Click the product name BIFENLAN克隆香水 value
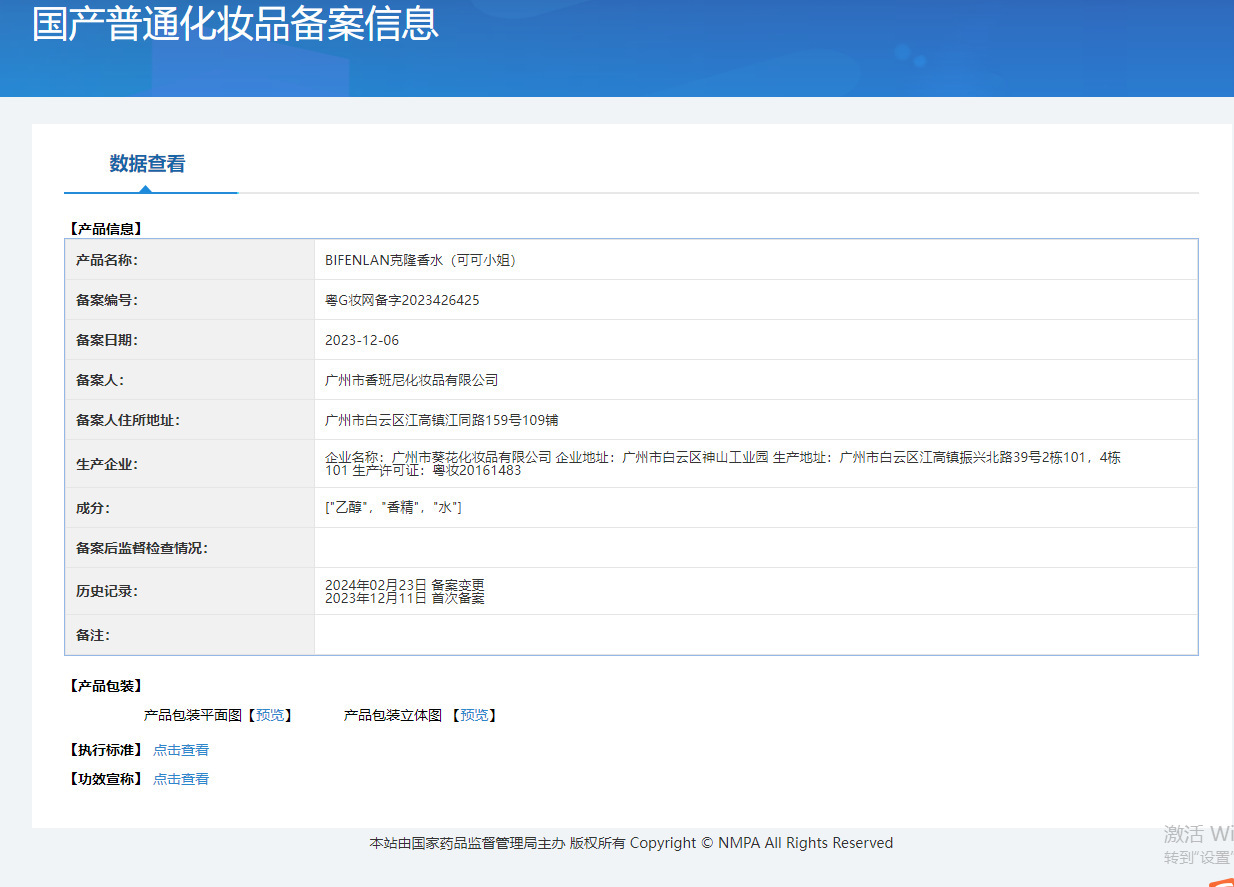Screen dimensions: 1234x887 420,260
